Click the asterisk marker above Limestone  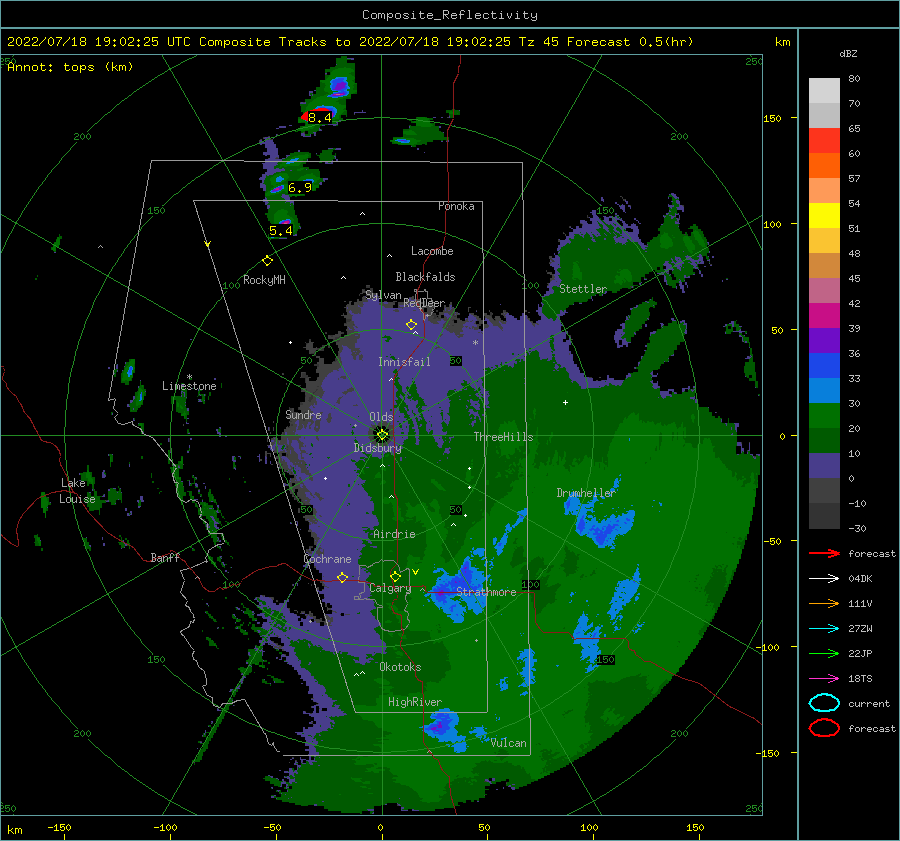[x=189, y=377]
